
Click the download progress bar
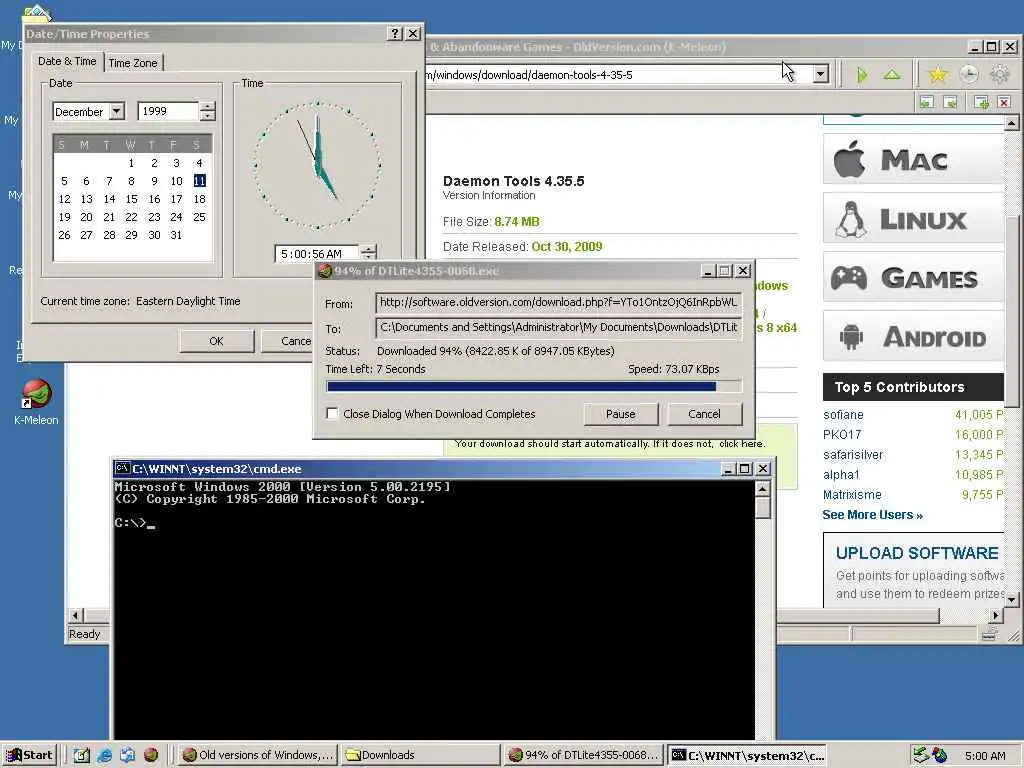534,386
